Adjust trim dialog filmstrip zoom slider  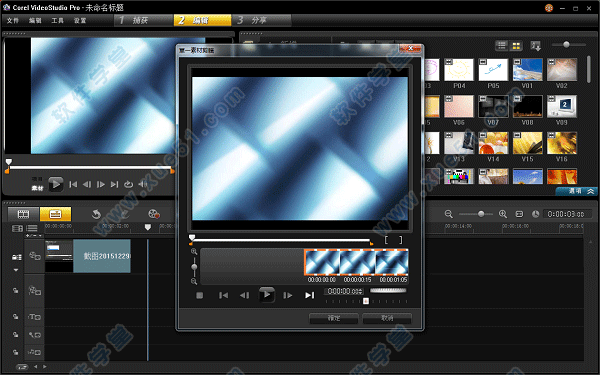click(194, 267)
